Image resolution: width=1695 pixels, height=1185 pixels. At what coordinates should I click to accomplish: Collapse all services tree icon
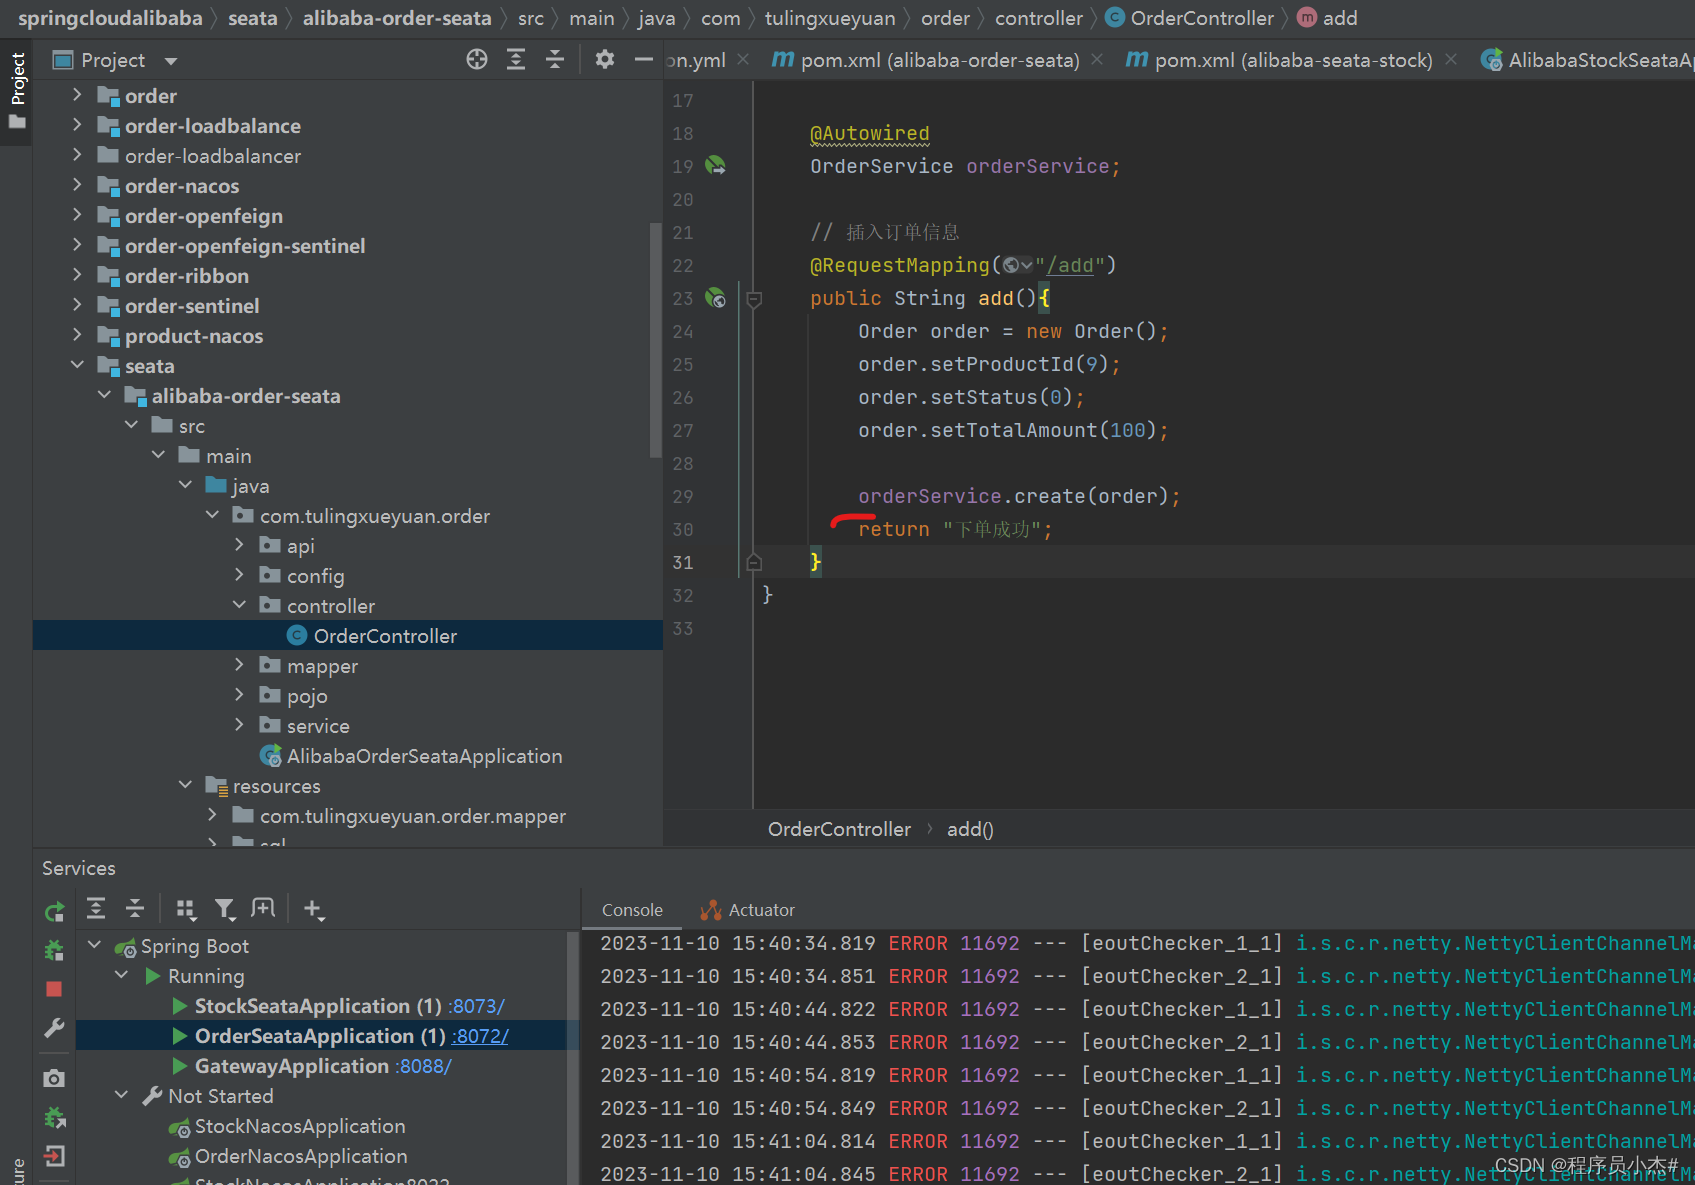point(135,909)
